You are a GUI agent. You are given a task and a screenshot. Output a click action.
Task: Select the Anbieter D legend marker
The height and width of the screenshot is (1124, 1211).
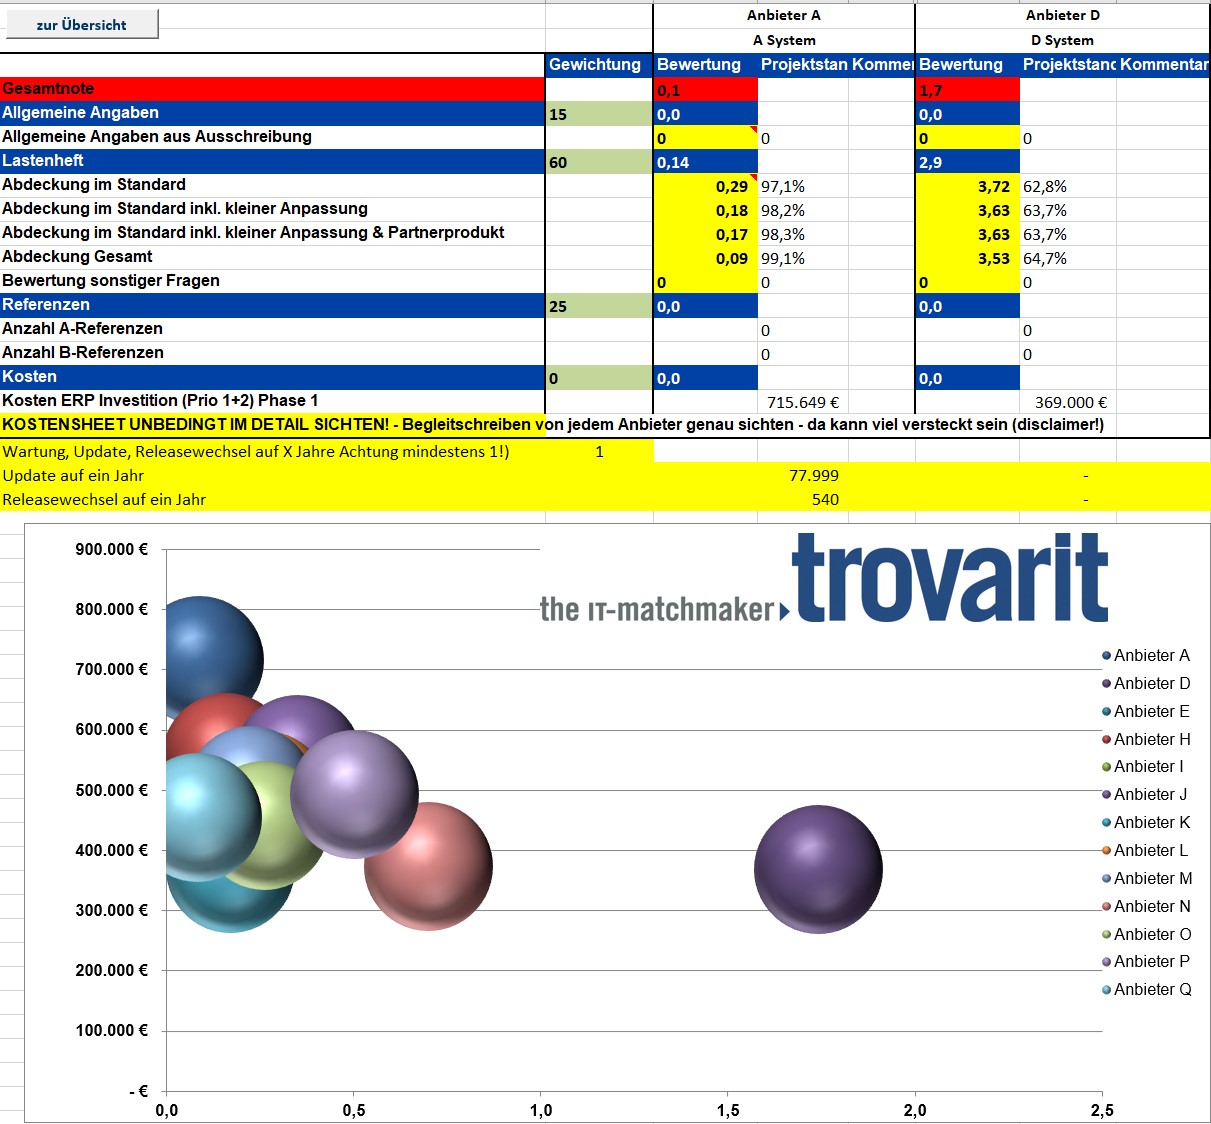click(x=1107, y=684)
